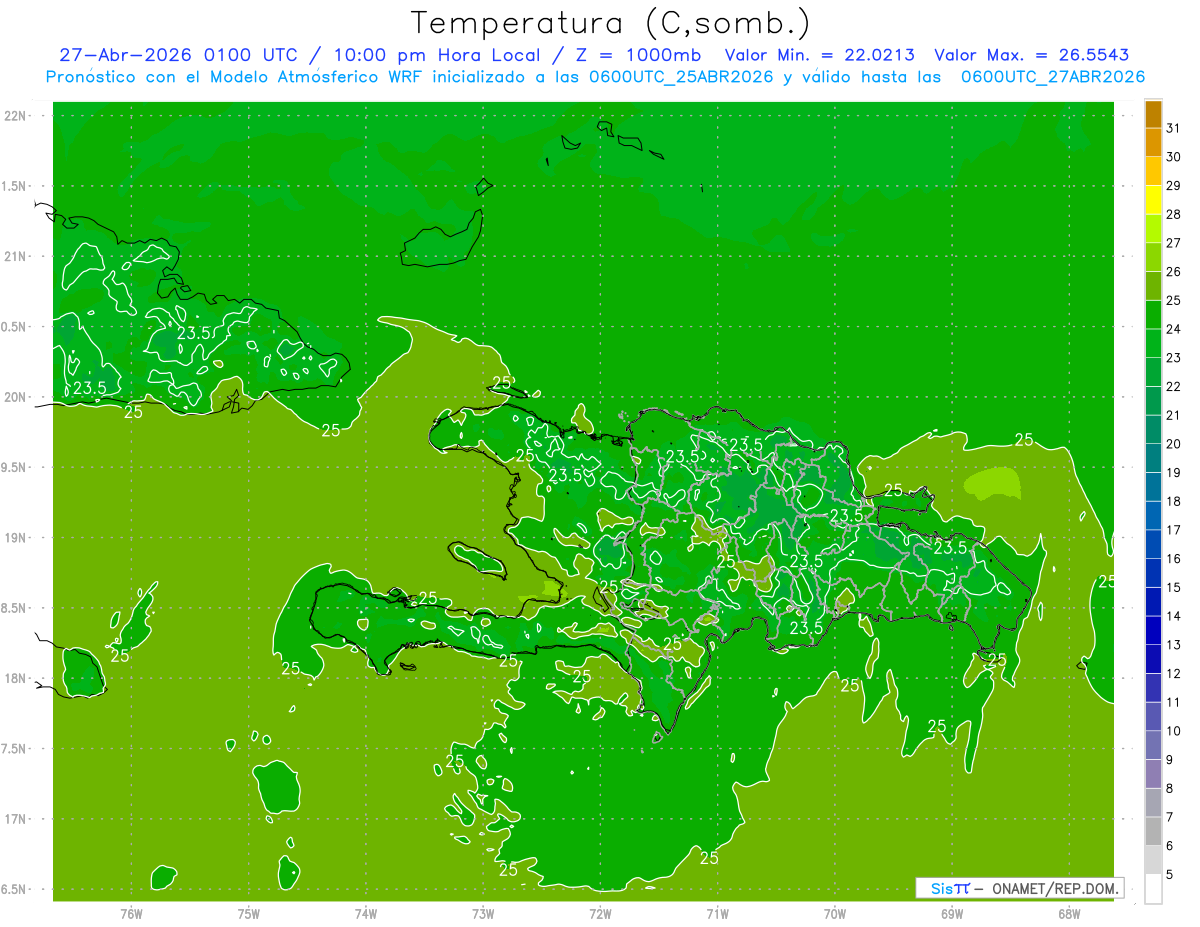This screenshot has height=927, width=1200.
Task: Click the orange 31 degree legend swatch
Action: coord(1153,114)
